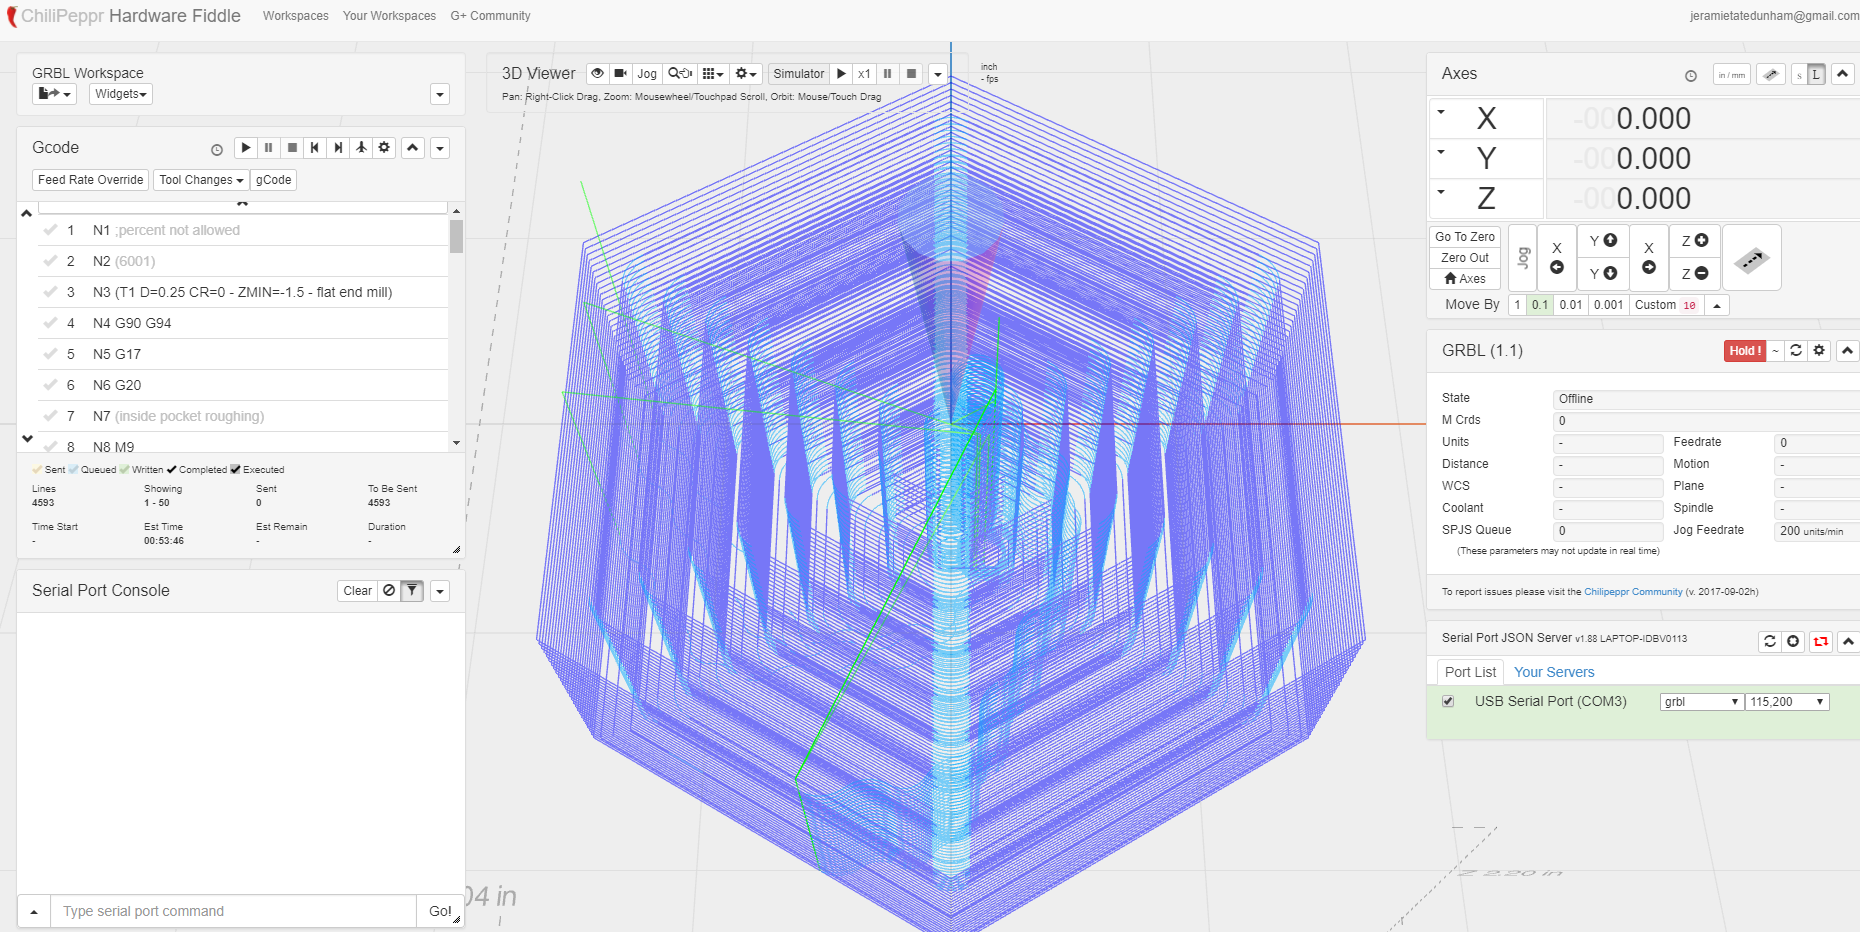Open the grbl buffer type dropdown
This screenshot has width=1860, height=932.
coord(1701,702)
